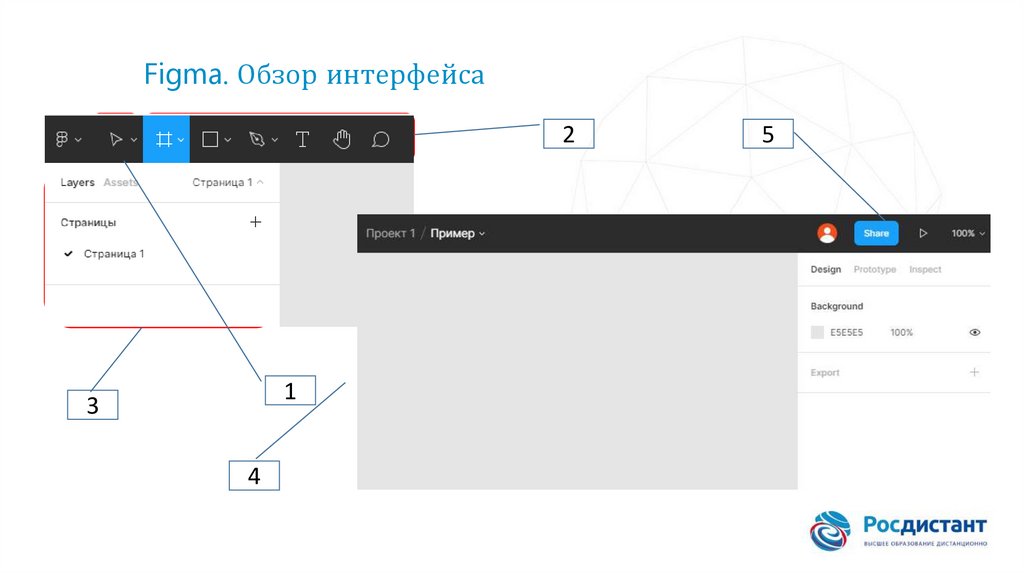Open the Design tab
The height and width of the screenshot is (574, 1024).
click(x=825, y=269)
